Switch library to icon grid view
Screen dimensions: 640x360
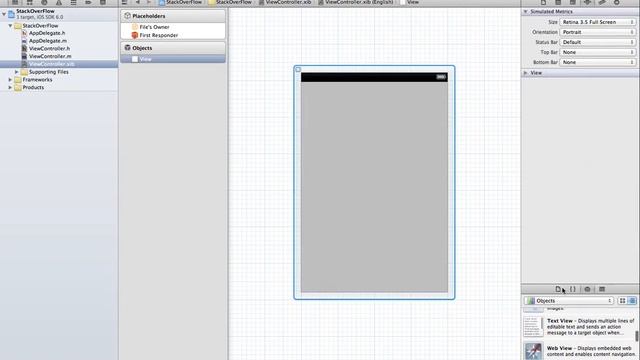click(x=622, y=301)
